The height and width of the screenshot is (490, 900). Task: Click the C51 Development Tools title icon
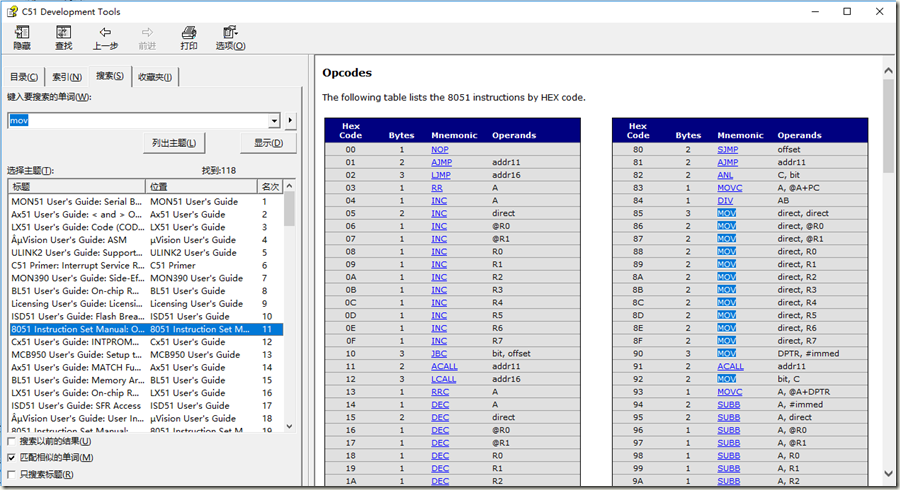click(x=12, y=10)
